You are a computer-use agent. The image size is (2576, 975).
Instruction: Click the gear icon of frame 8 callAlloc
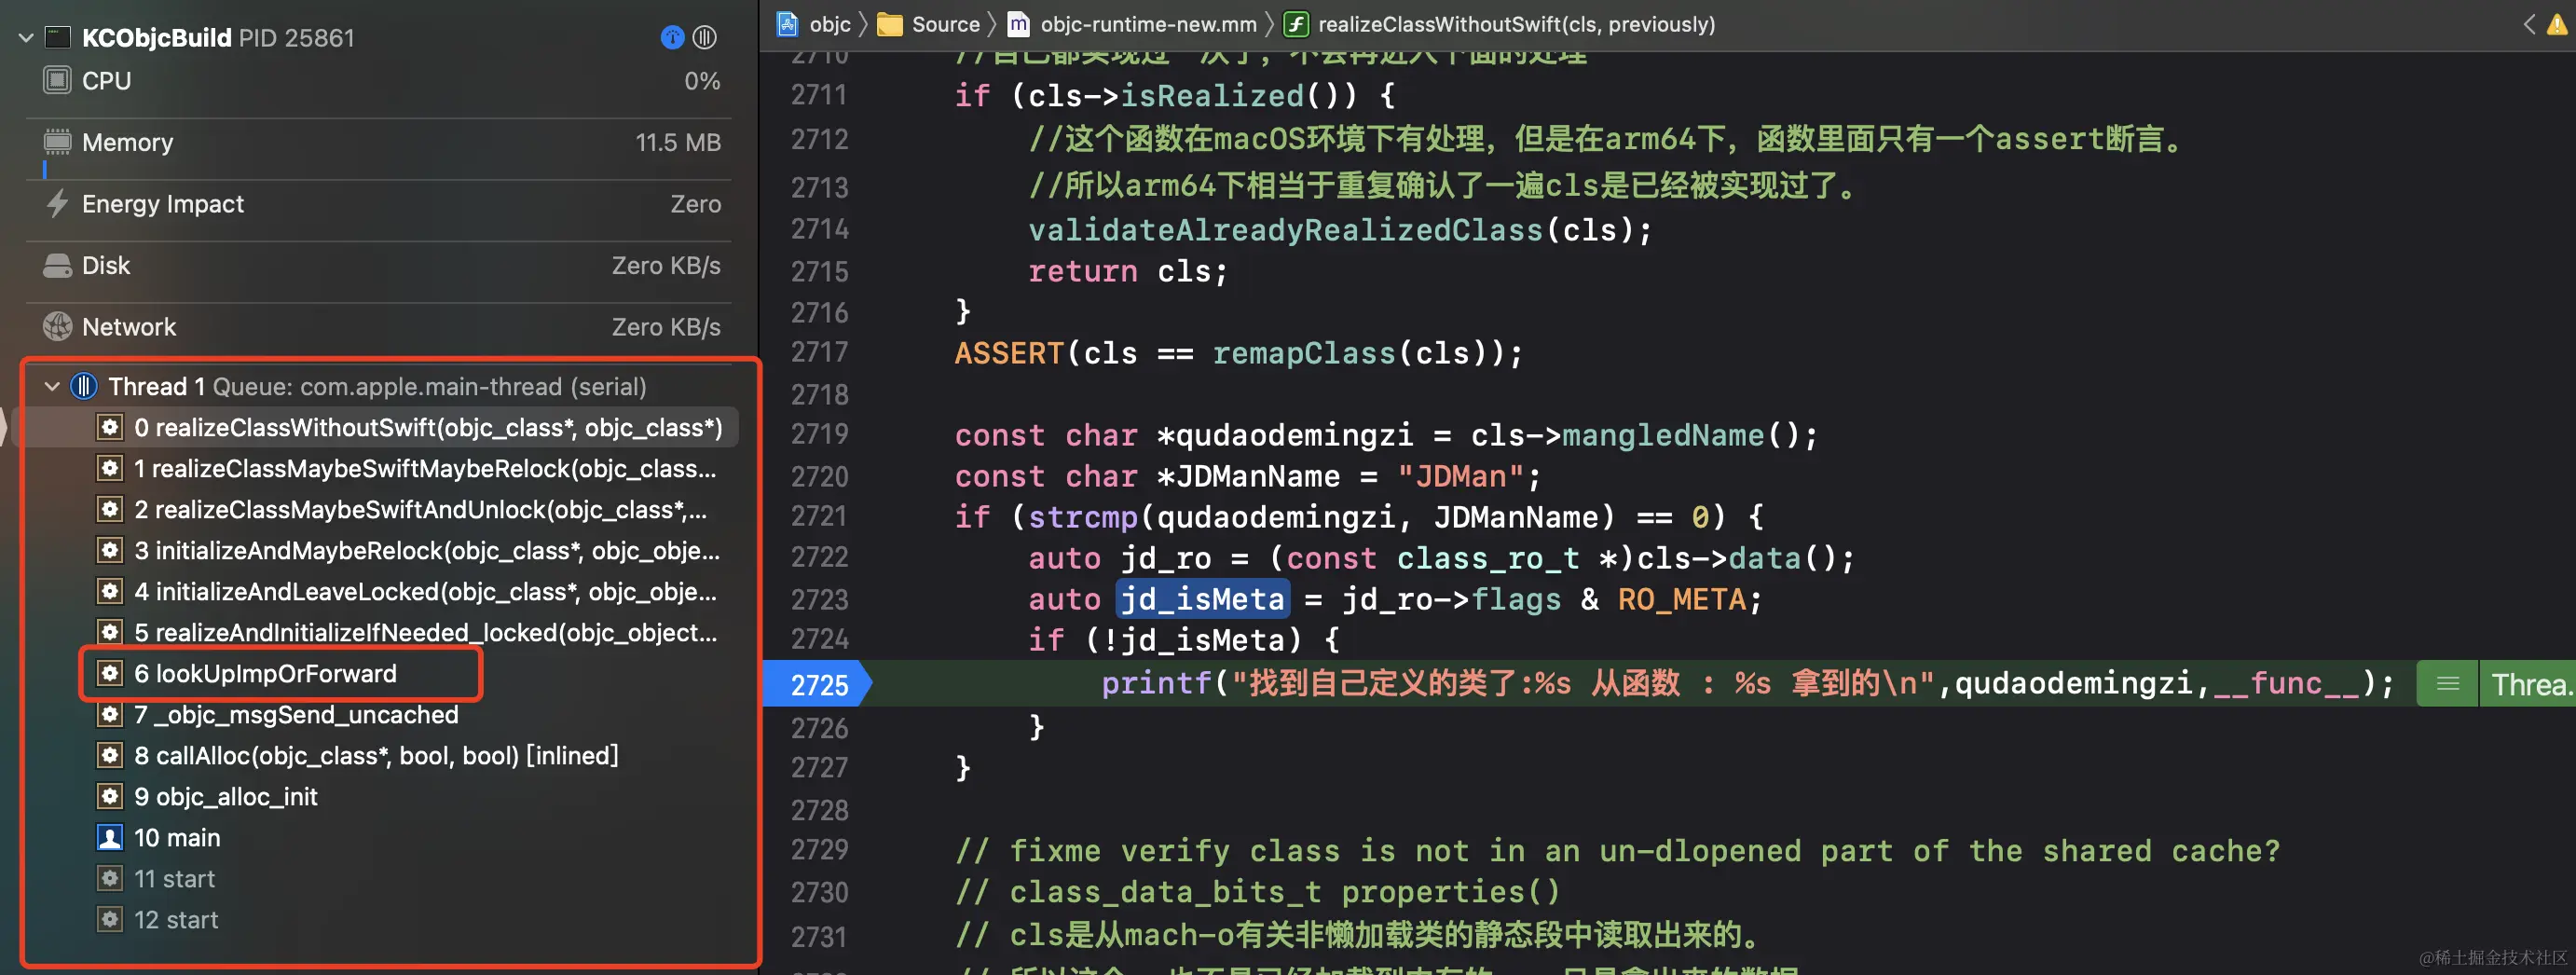point(109,755)
